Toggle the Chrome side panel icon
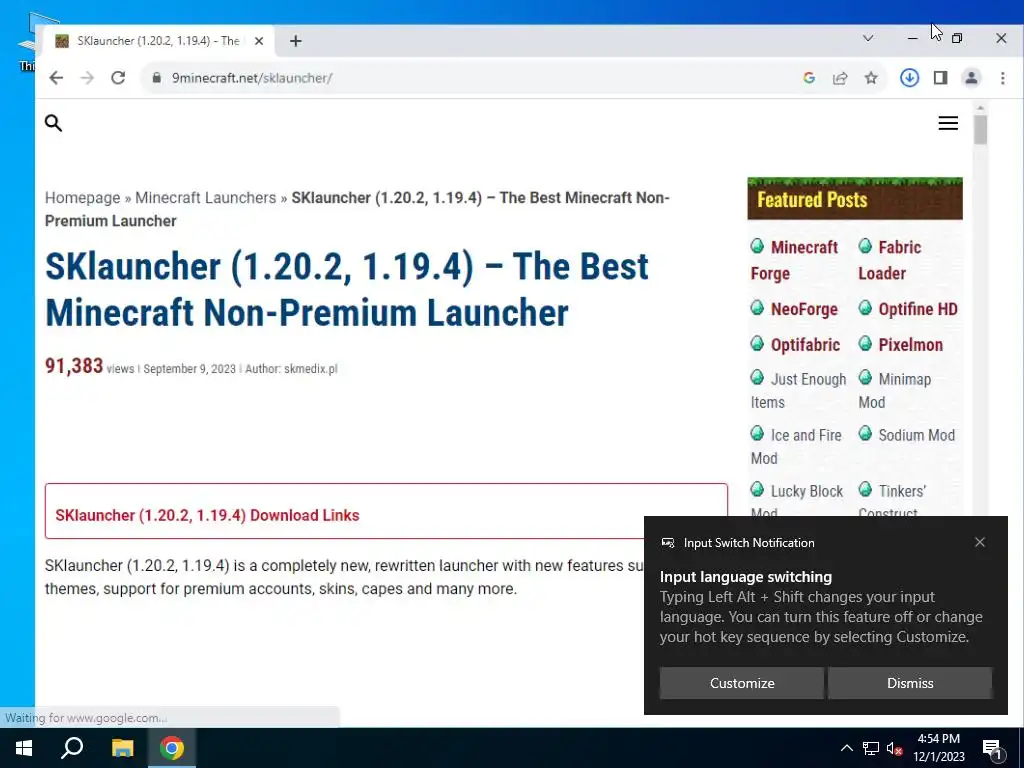Image resolution: width=1024 pixels, height=768 pixels. 940,78
